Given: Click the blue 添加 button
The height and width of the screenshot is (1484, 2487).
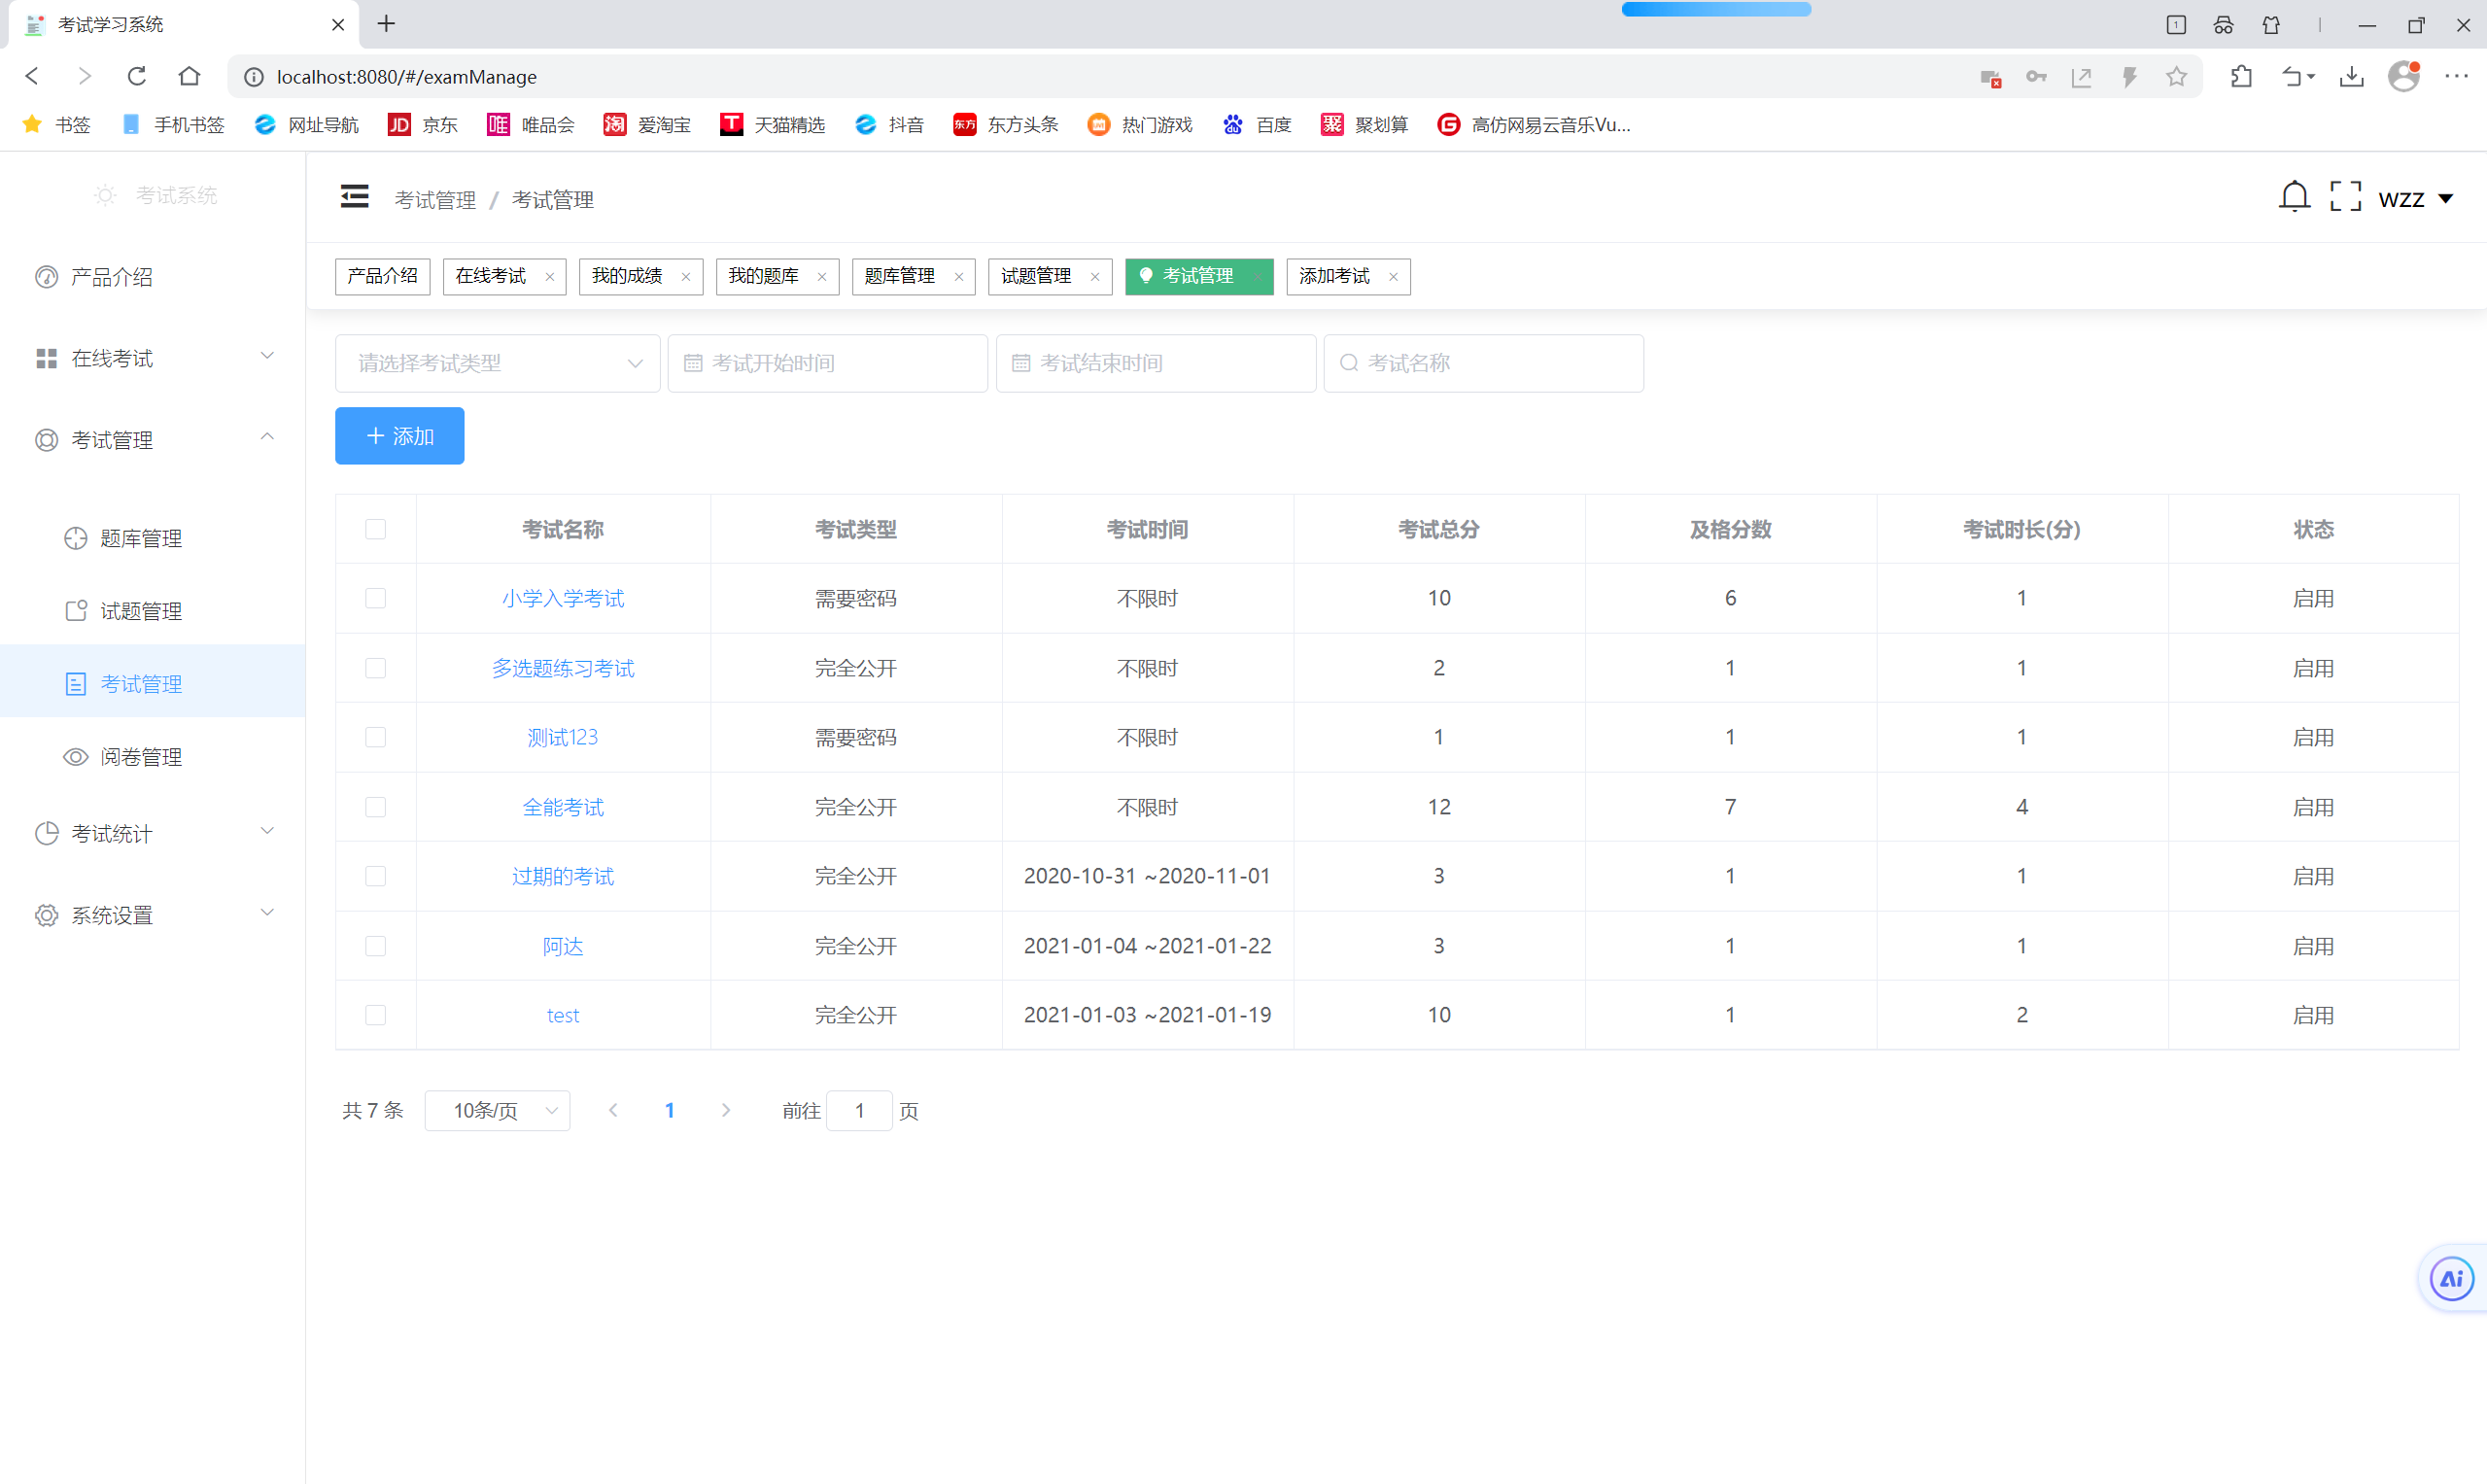Looking at the screenshot, I should (x=399, y=436).
